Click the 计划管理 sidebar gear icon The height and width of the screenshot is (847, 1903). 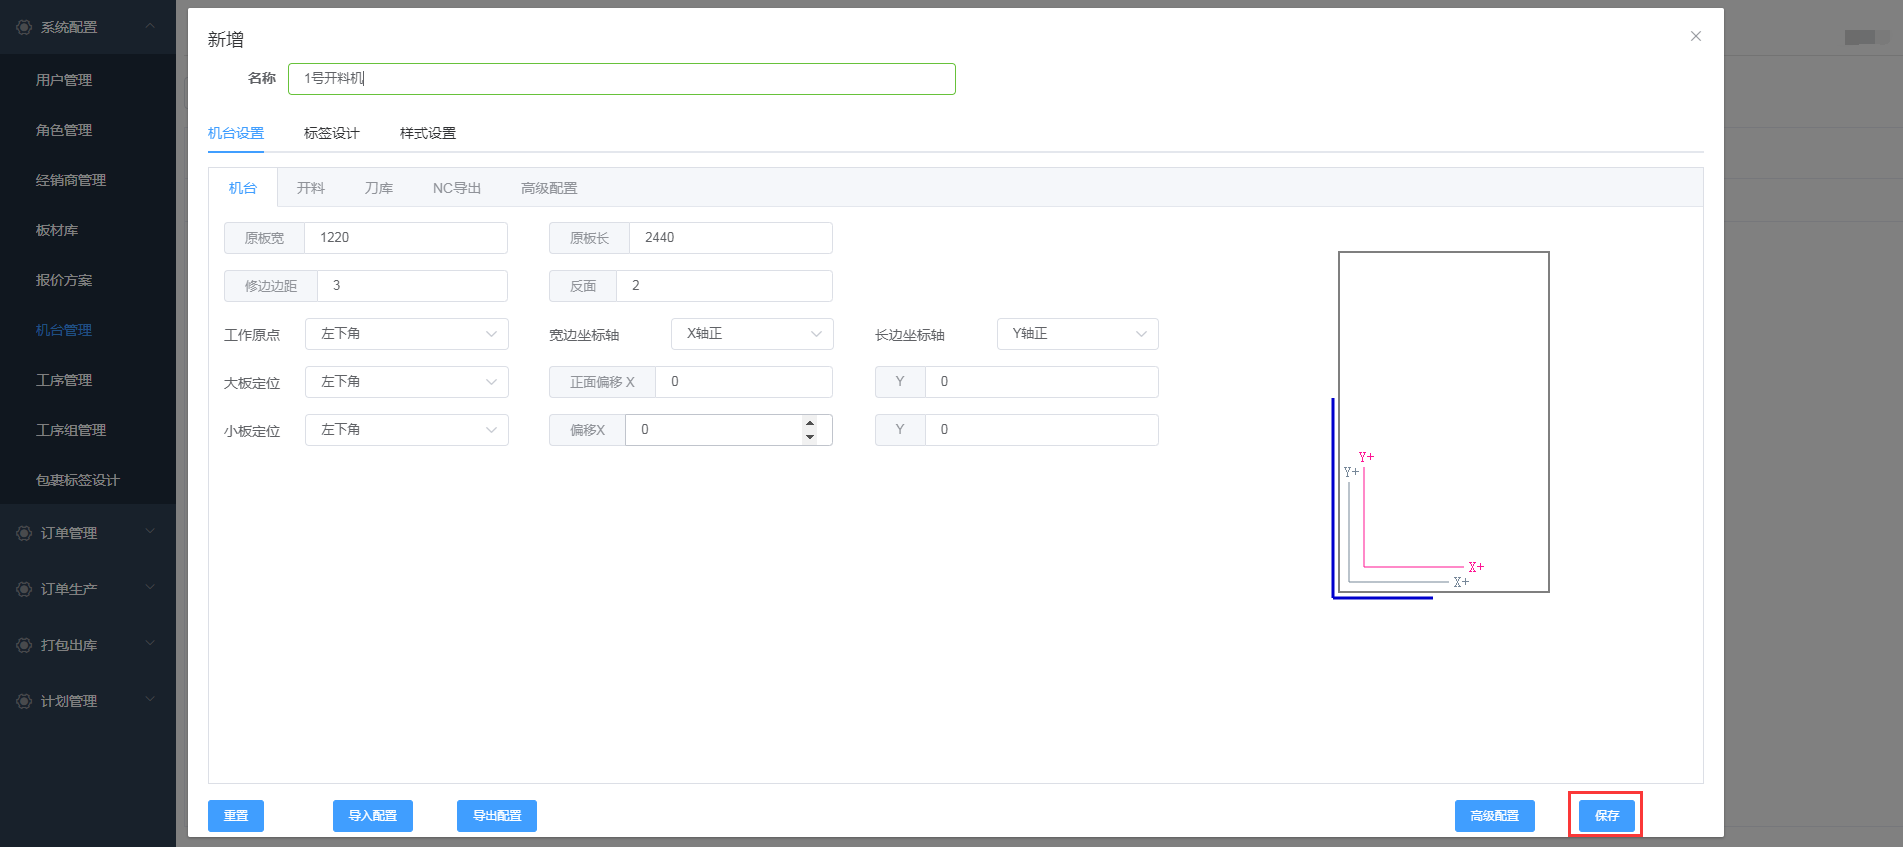(x=24, y=701)
